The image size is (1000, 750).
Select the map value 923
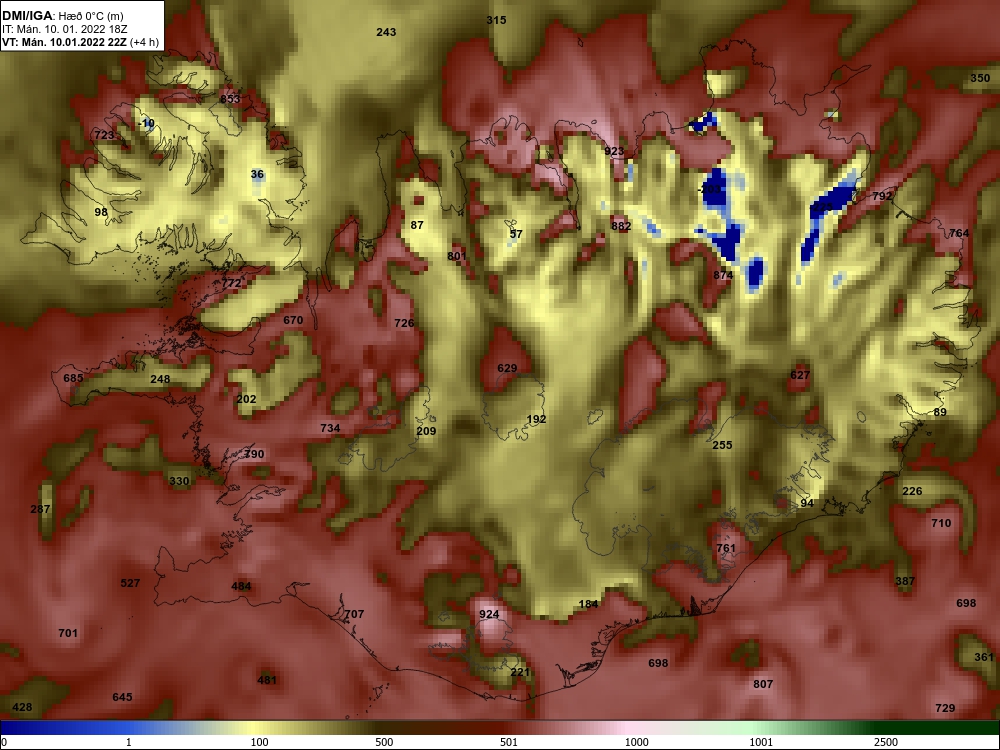click(x=614, y=151)
